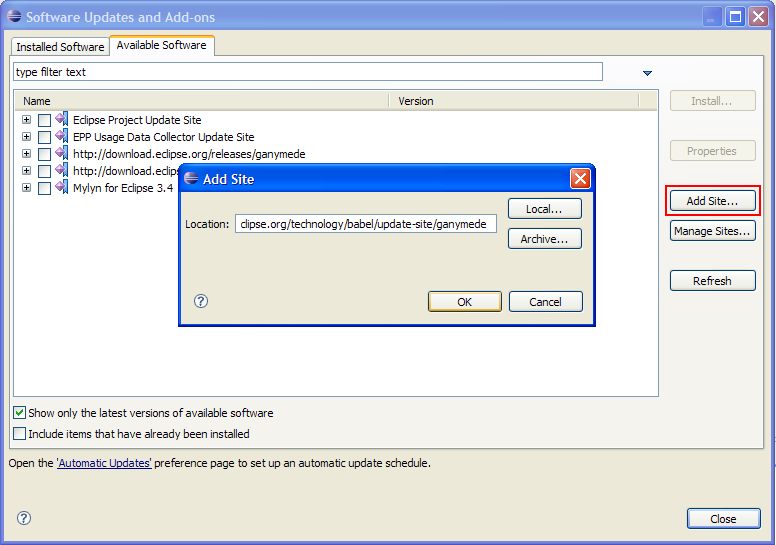Check the releases/ganymede site checkbox
This screenshot has width=776, height=545.
(44, 154)
